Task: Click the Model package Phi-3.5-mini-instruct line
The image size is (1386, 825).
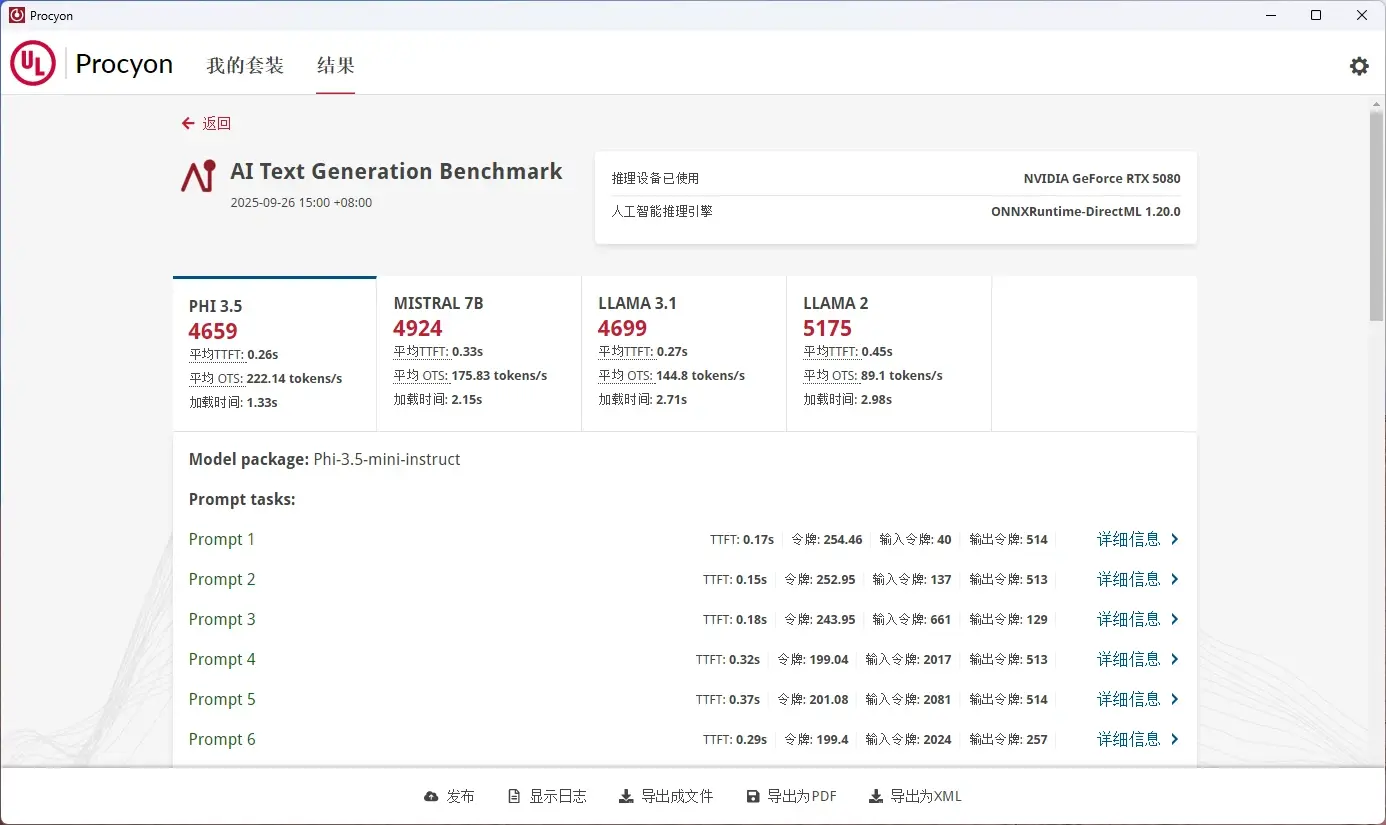Action: coord(325,460)
